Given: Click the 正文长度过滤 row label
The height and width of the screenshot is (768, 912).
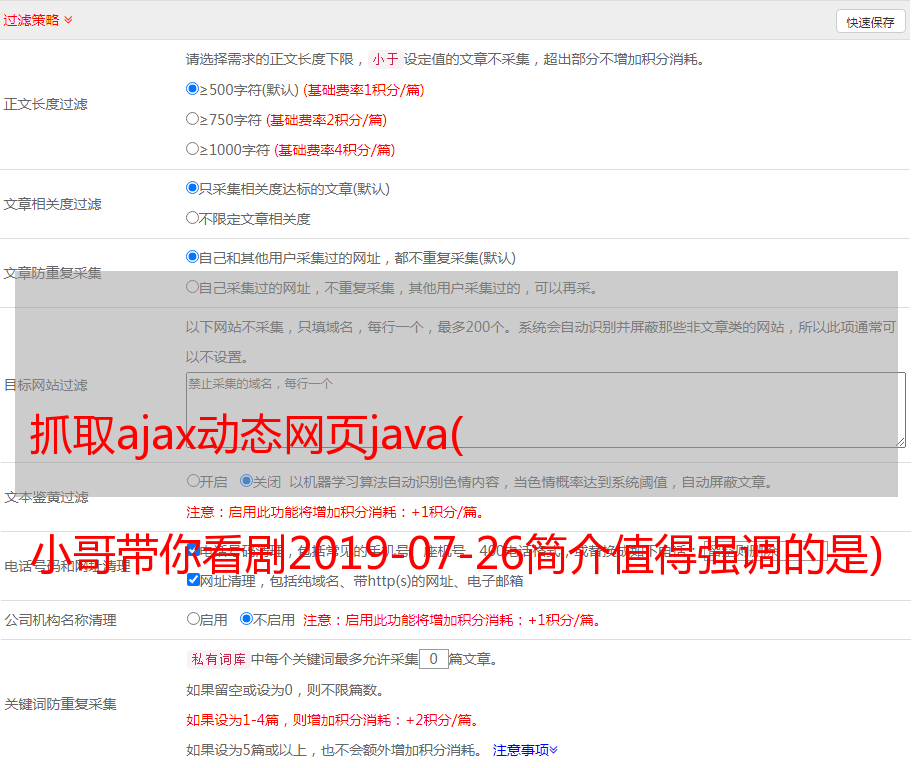Looking at the screenshot, I should (45, 104).
